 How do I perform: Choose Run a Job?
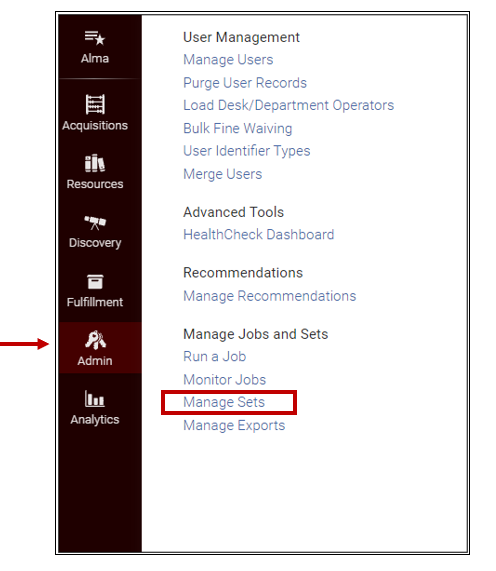(x=214, y=356)
